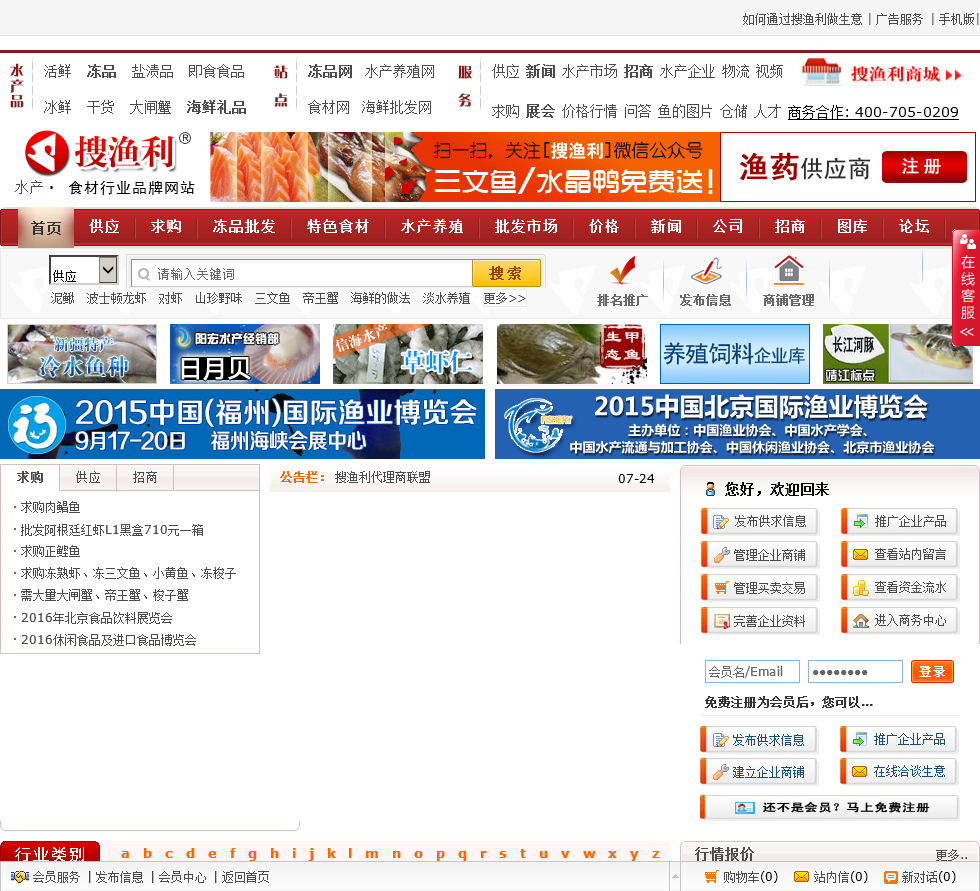Open 完善企业资料 document button

pyautogui.click(x=760, y=621)
